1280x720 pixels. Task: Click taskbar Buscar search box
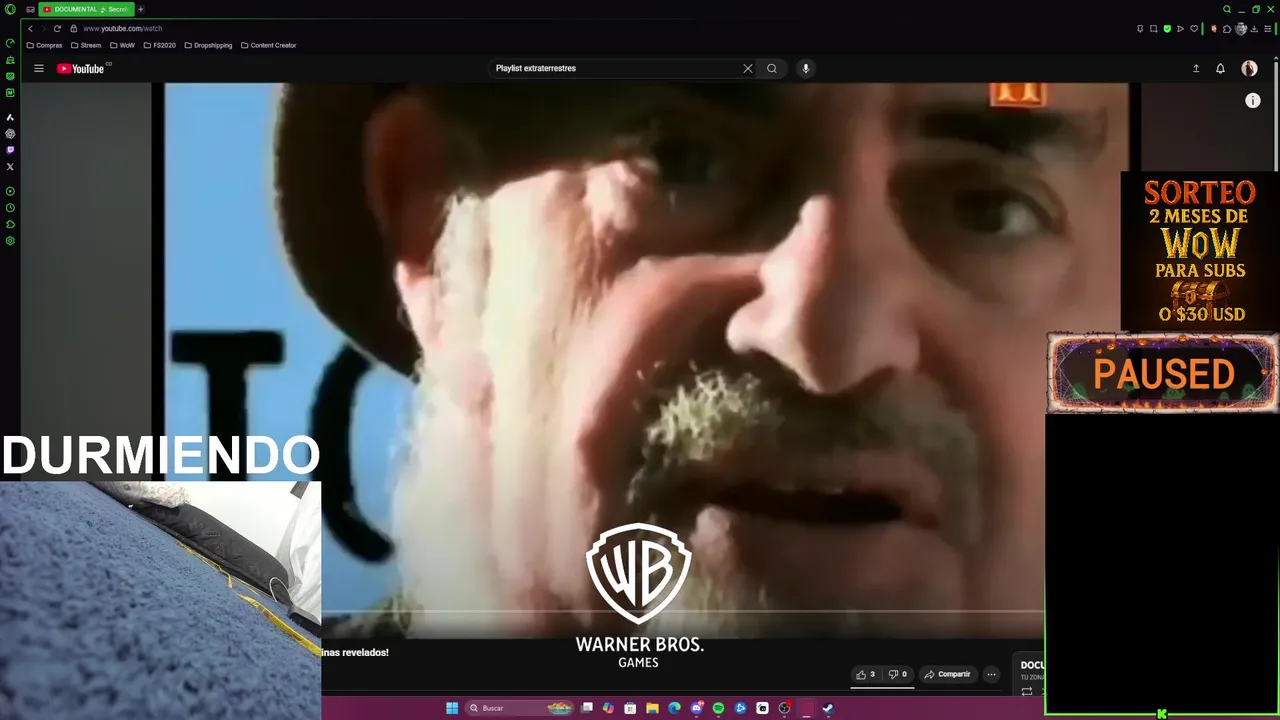point(520,708)
